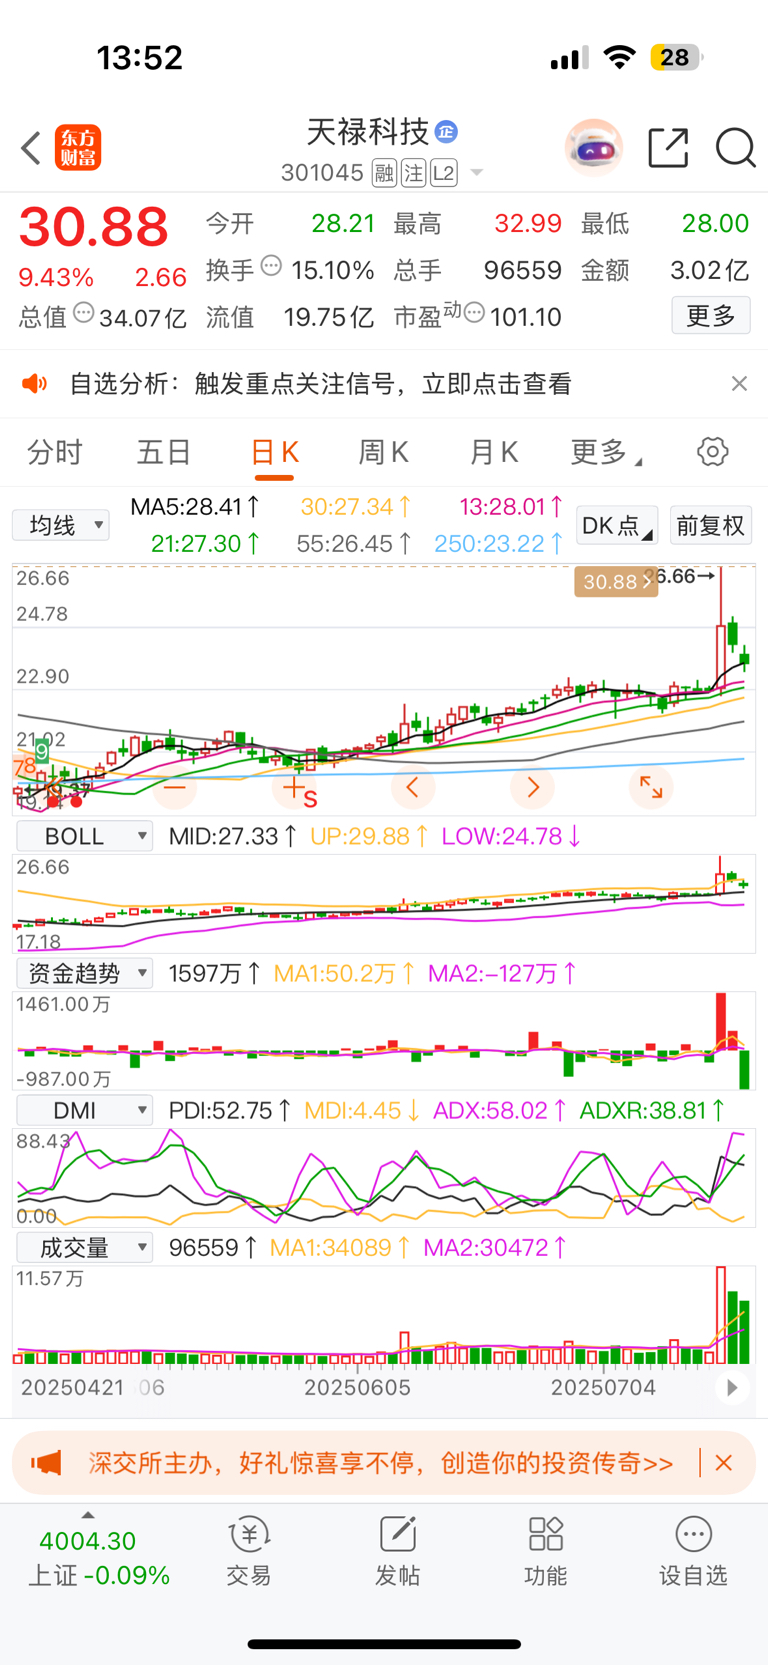This screenshot has height=1665, width=769.
Task: Open the DMI indicator dropdown
Action: pyautogui.click(x=85, y=1110)
